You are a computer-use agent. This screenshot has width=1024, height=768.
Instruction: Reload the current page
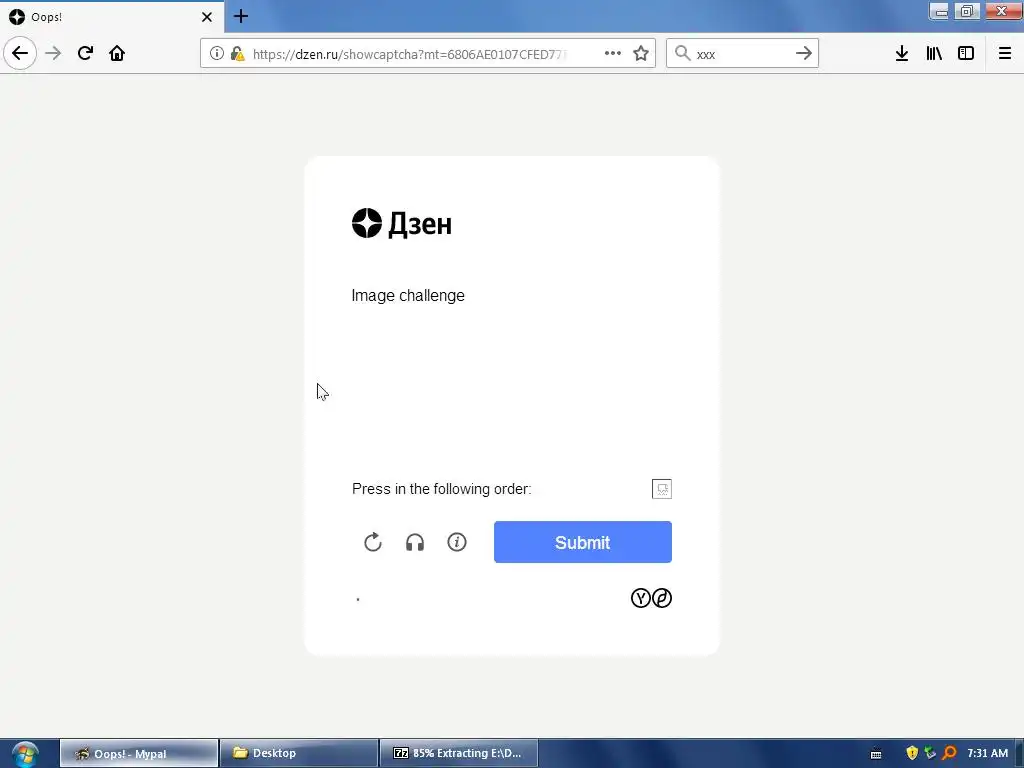[x=86, y=53]
